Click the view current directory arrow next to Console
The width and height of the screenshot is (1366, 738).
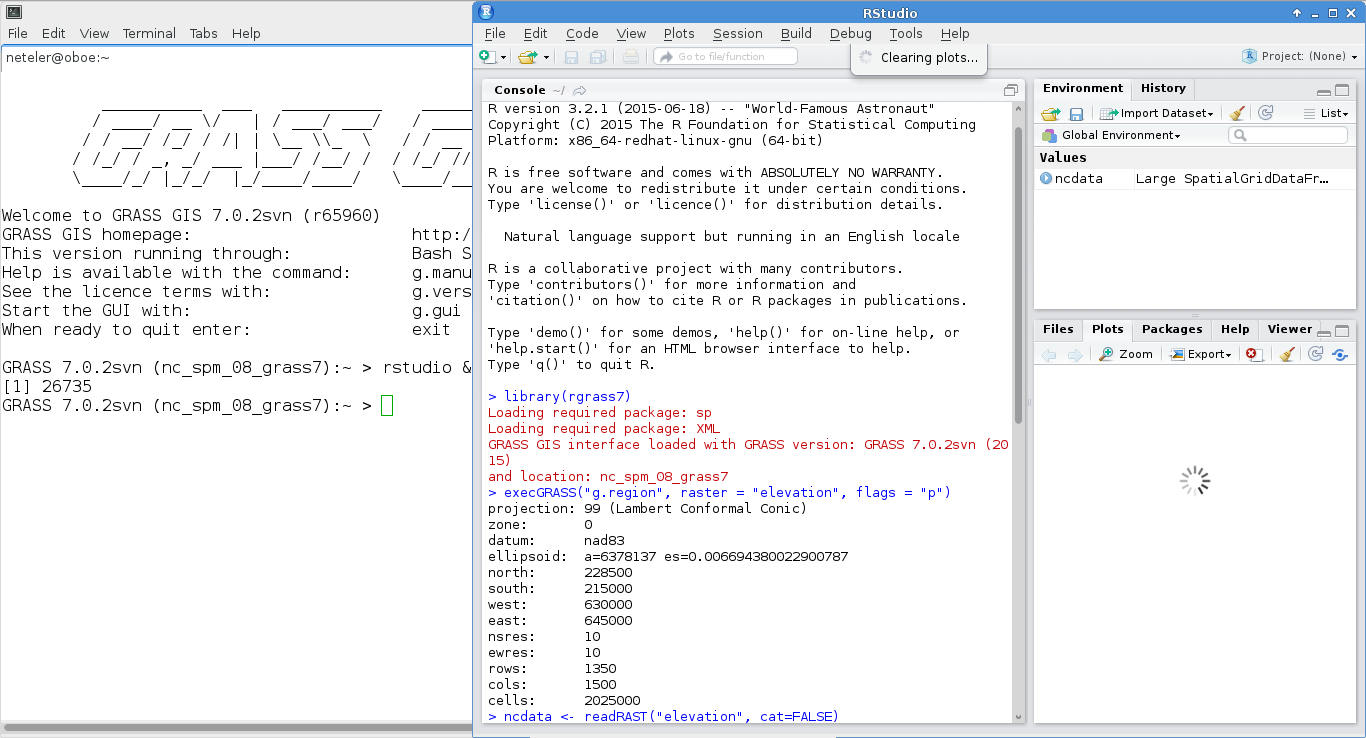pos(580,90)
